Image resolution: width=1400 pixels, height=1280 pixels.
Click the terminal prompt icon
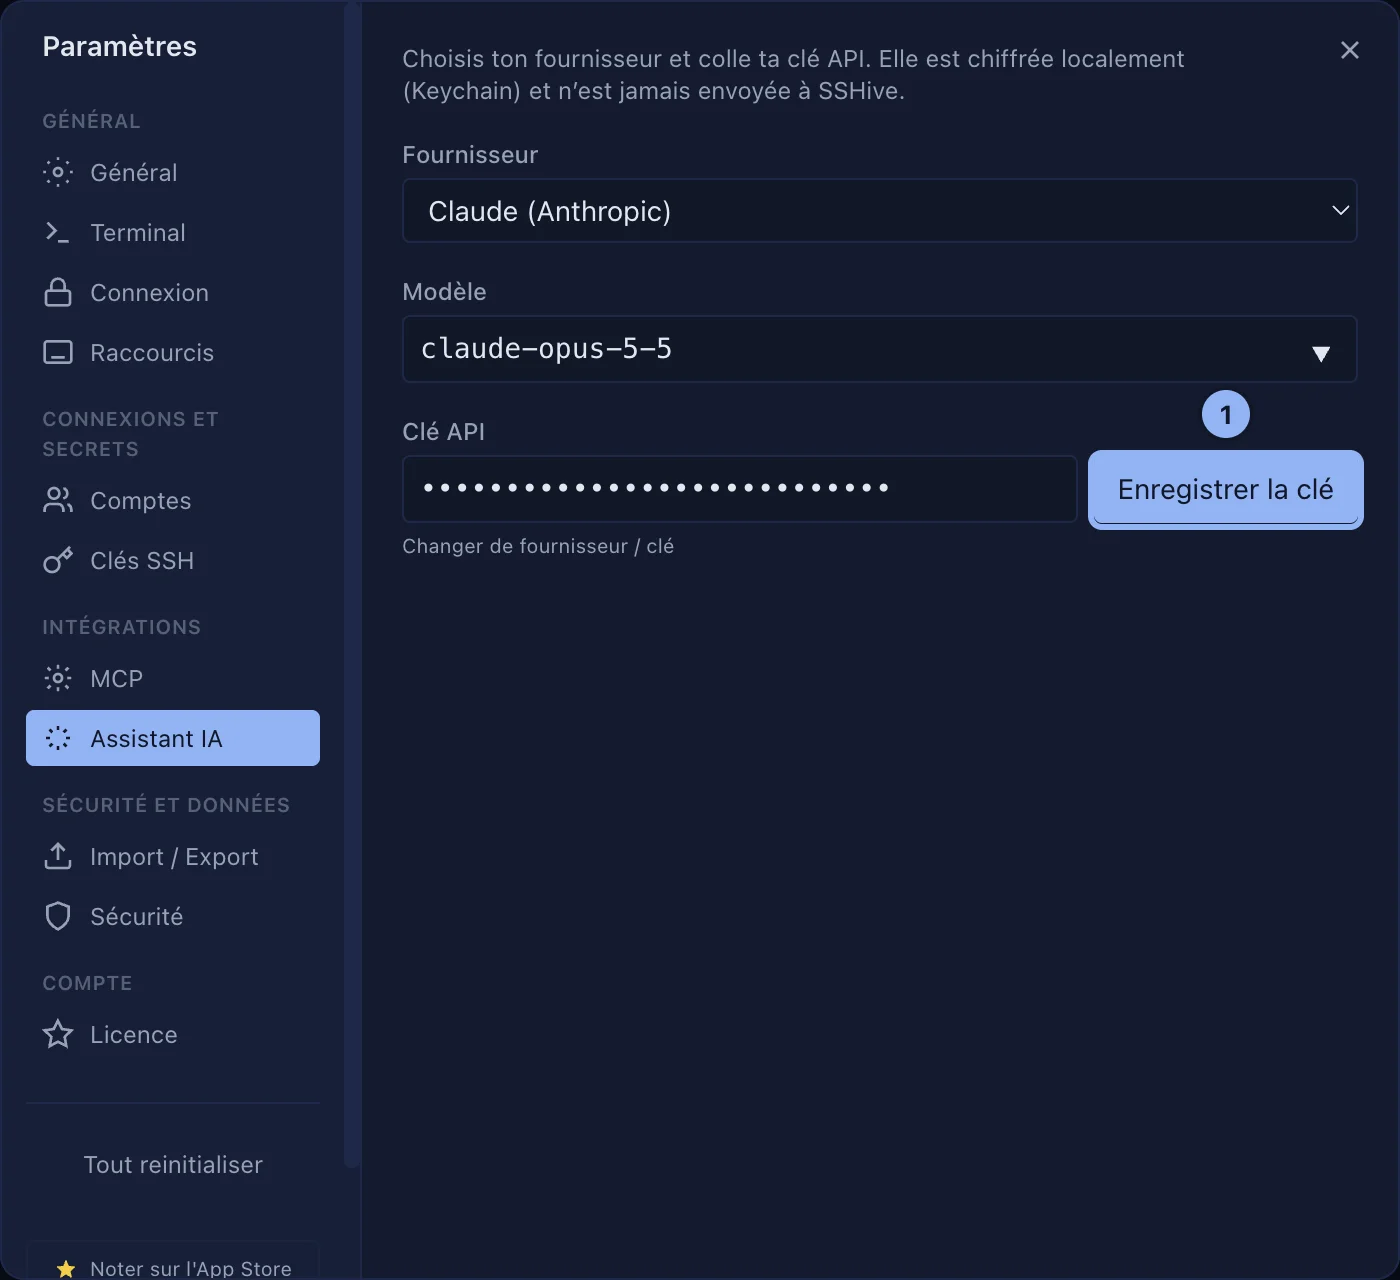tap(58, 233)
